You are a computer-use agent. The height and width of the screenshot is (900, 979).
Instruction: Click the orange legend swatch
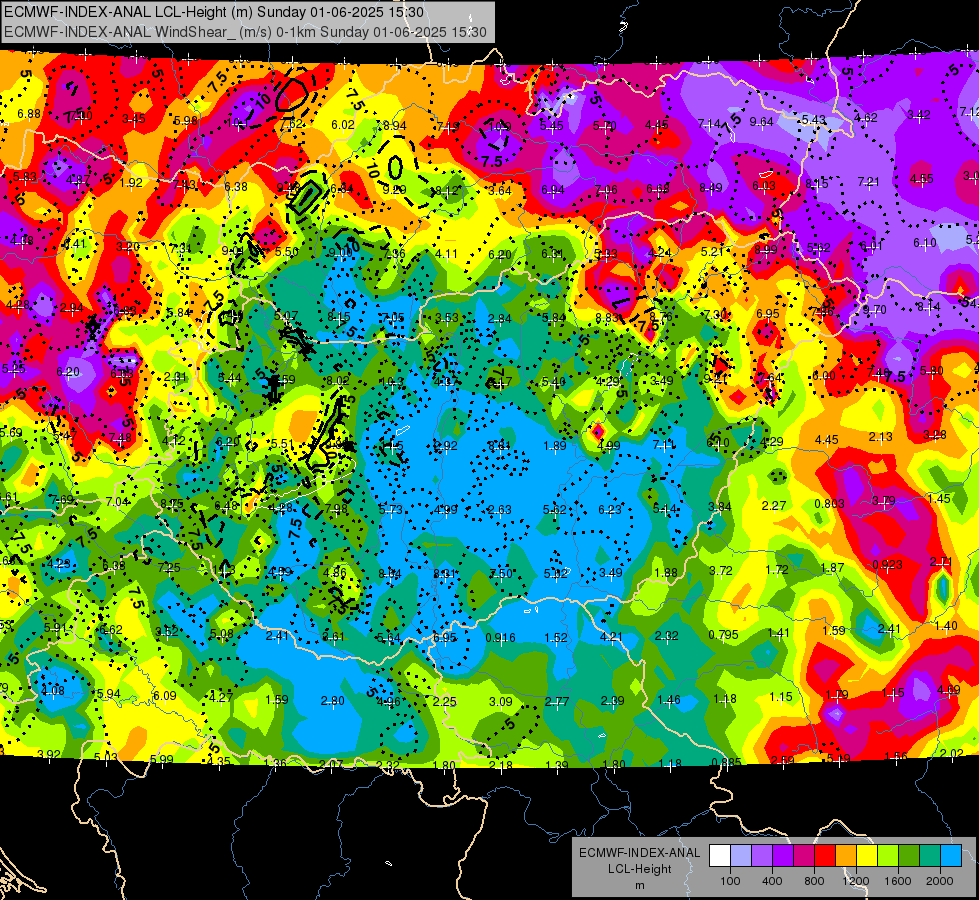tap(846, 856)
